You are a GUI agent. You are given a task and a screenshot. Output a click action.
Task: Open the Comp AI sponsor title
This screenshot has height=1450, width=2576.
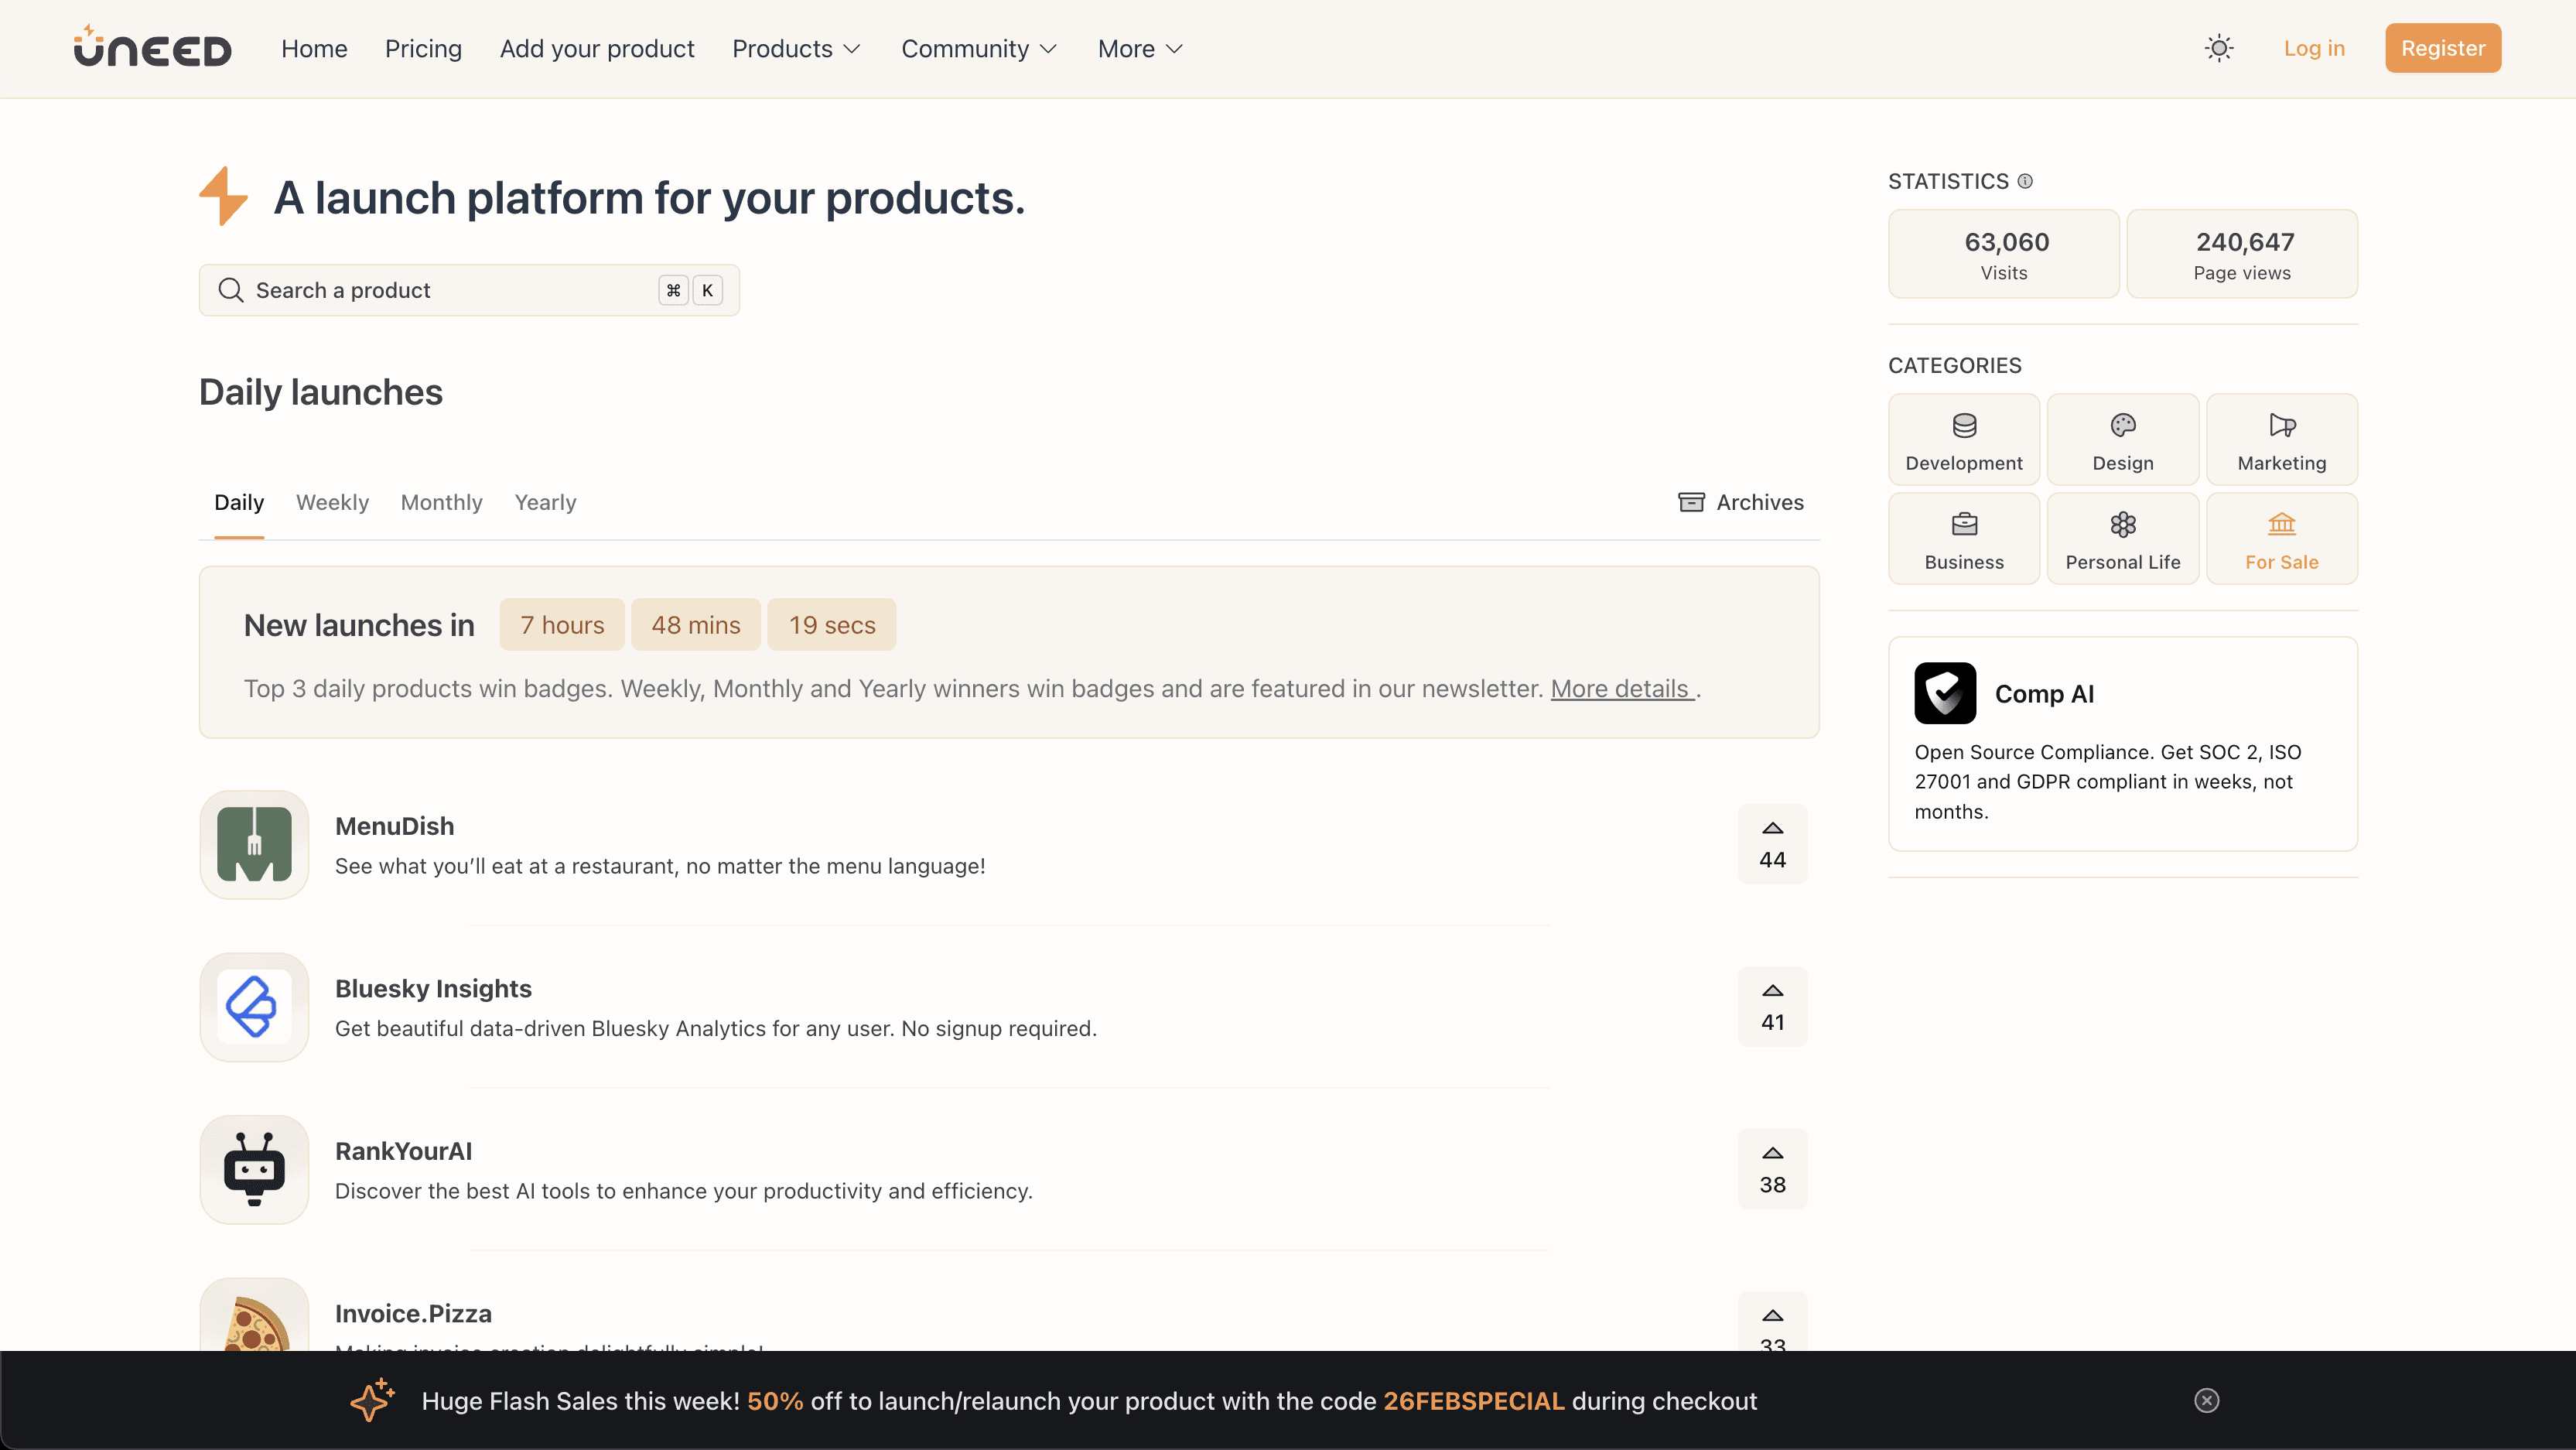pos(2044,693)
